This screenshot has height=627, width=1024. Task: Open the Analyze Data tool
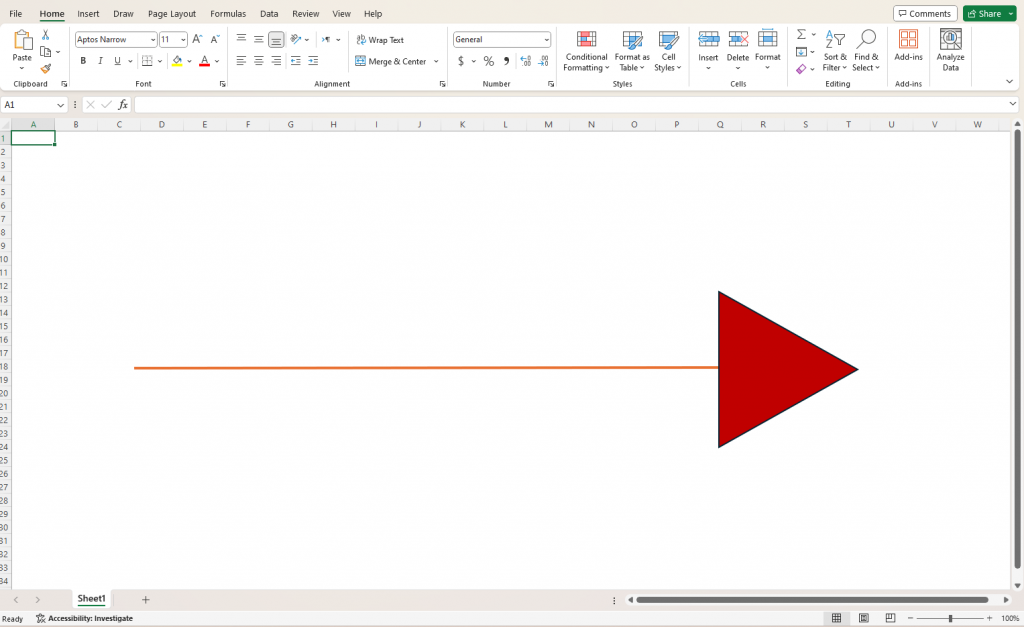950,50
